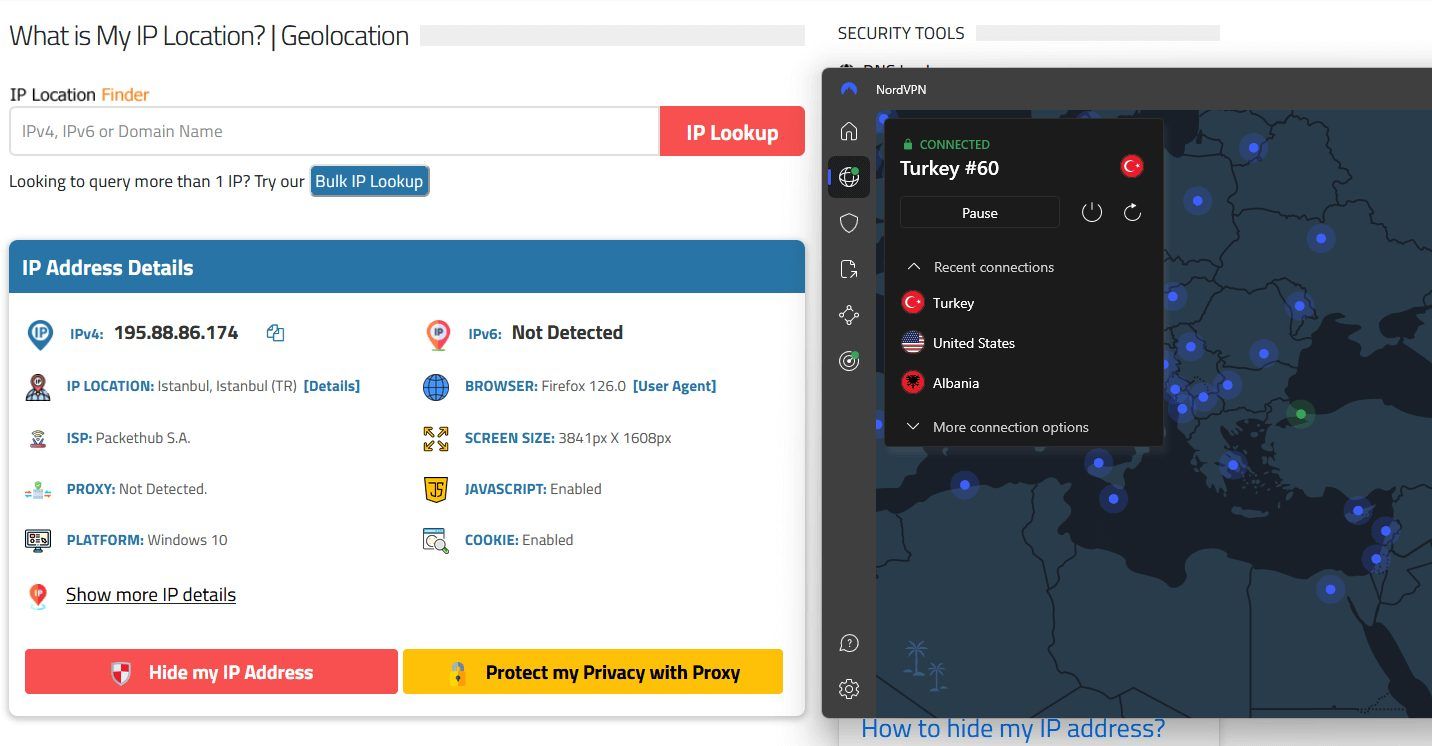Click the reconnect refresh icon

click(x=1132, y=212)
